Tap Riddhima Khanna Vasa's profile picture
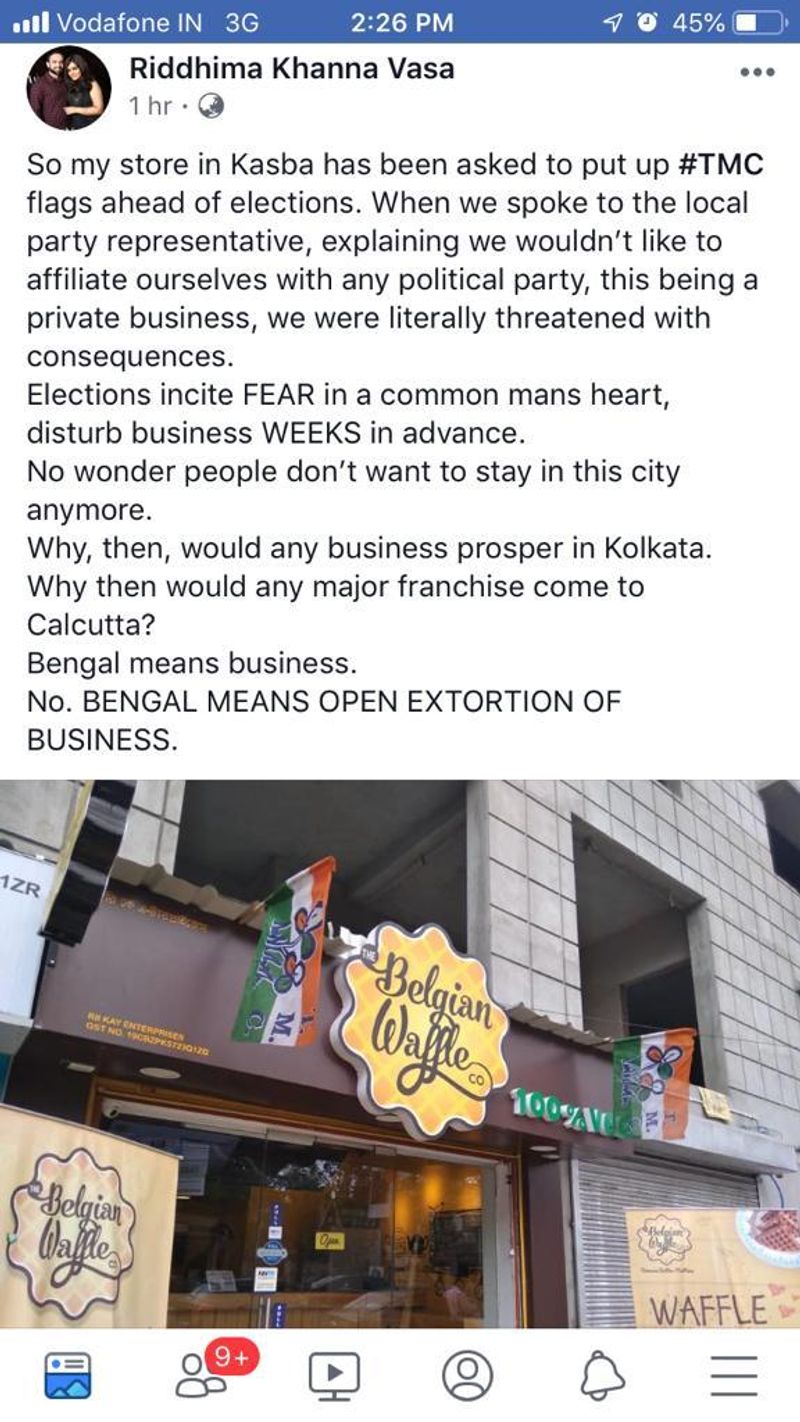 (69, 87)
